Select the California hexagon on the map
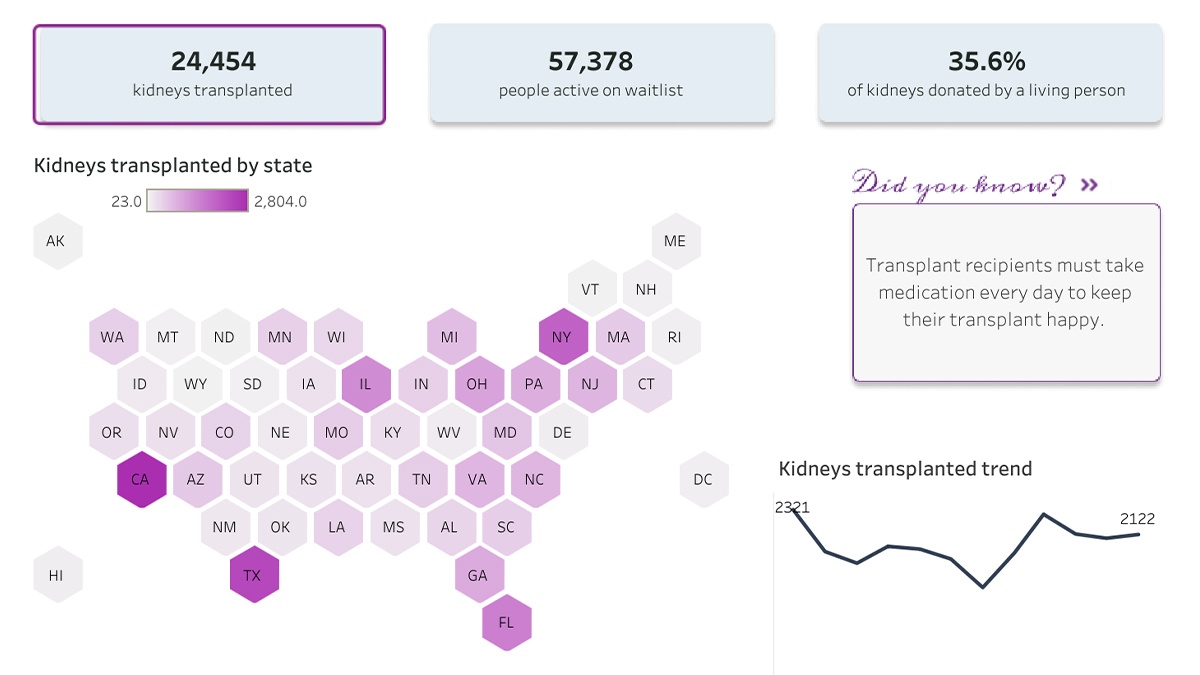Viewport: 1200px width, 675px height. pyautogui.click(x=140, y=479)
